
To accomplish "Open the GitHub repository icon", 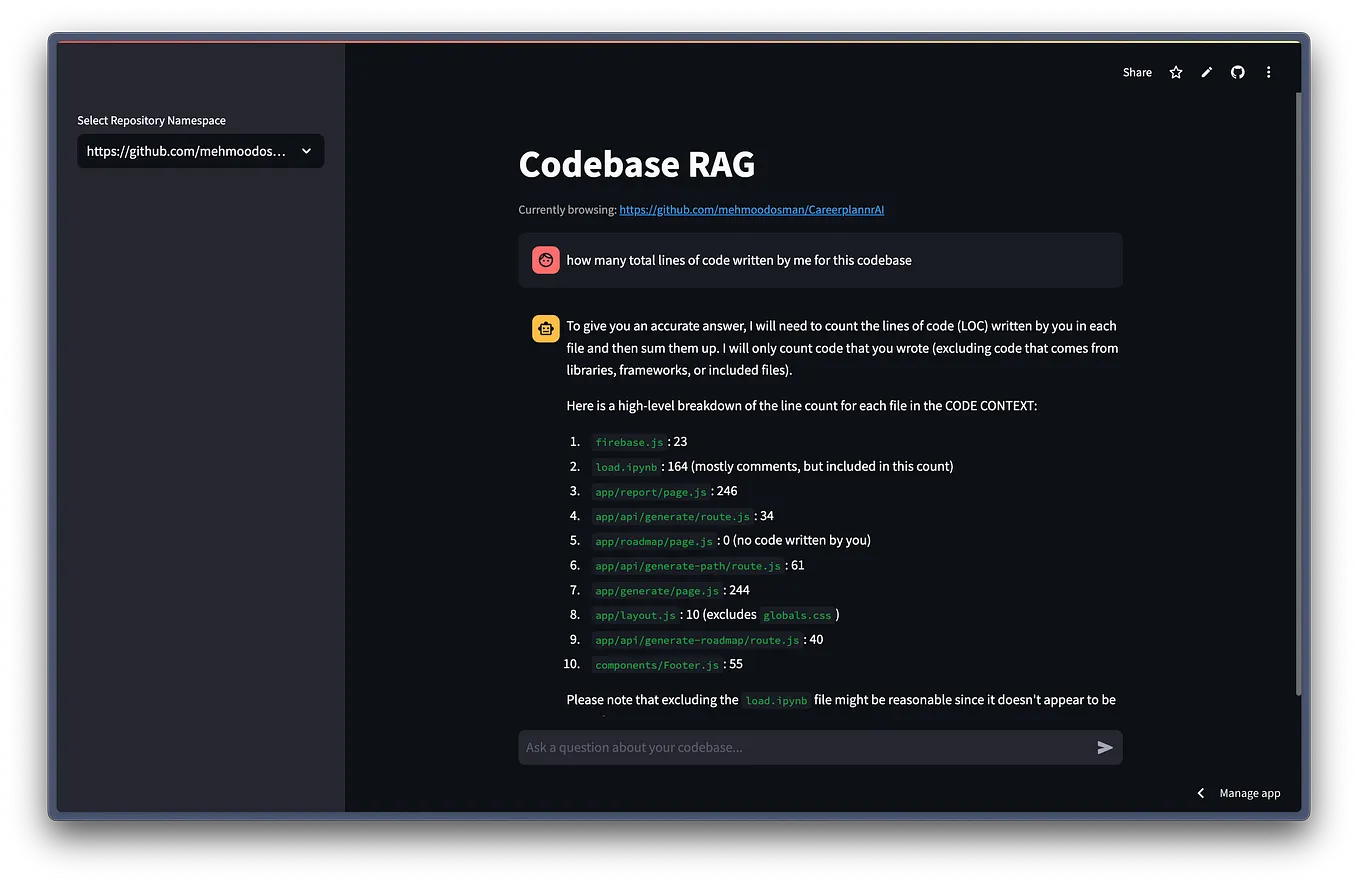I will pos(1237,72).
